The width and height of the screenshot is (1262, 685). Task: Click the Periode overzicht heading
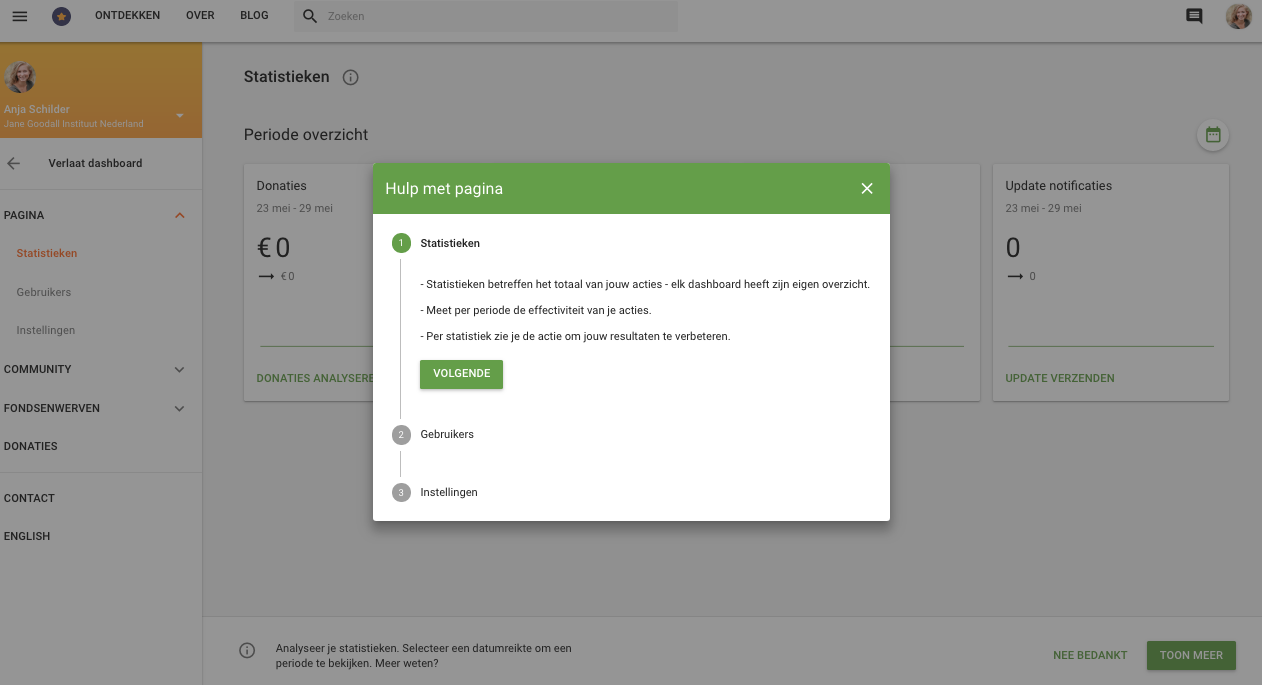pos(306,134)
